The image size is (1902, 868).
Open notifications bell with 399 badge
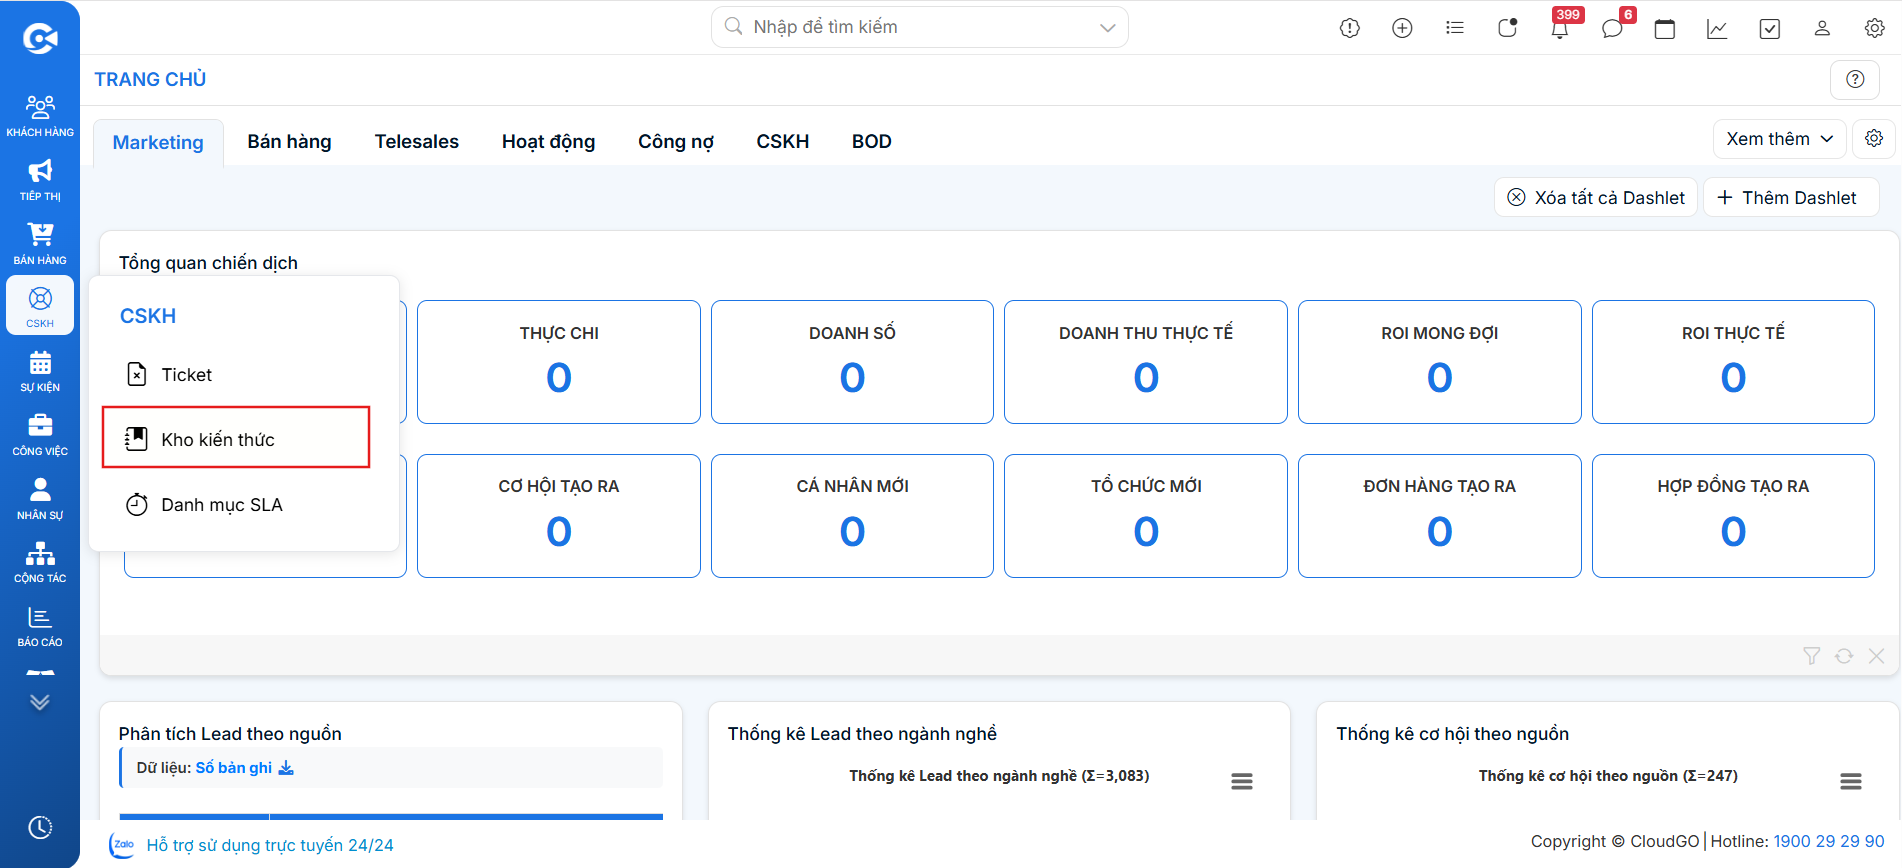click(1560, 28)
